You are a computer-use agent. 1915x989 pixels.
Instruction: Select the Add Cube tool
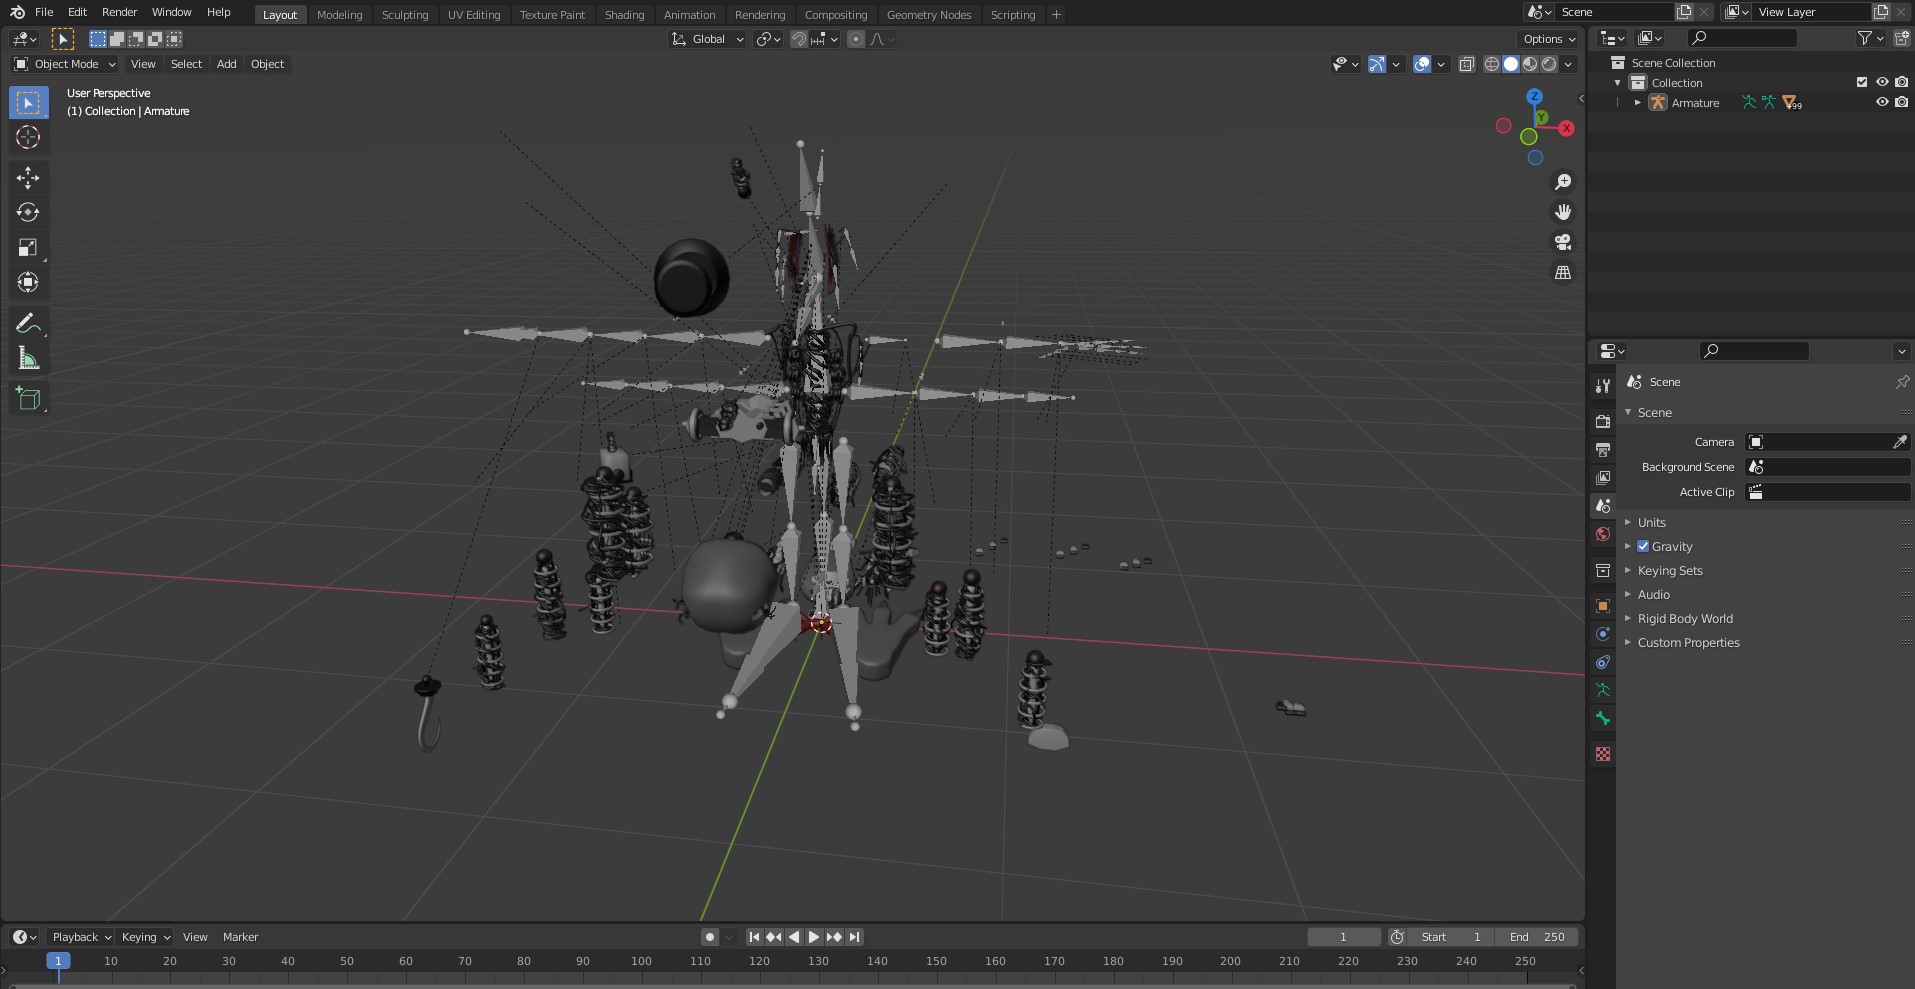pos(28,398)
